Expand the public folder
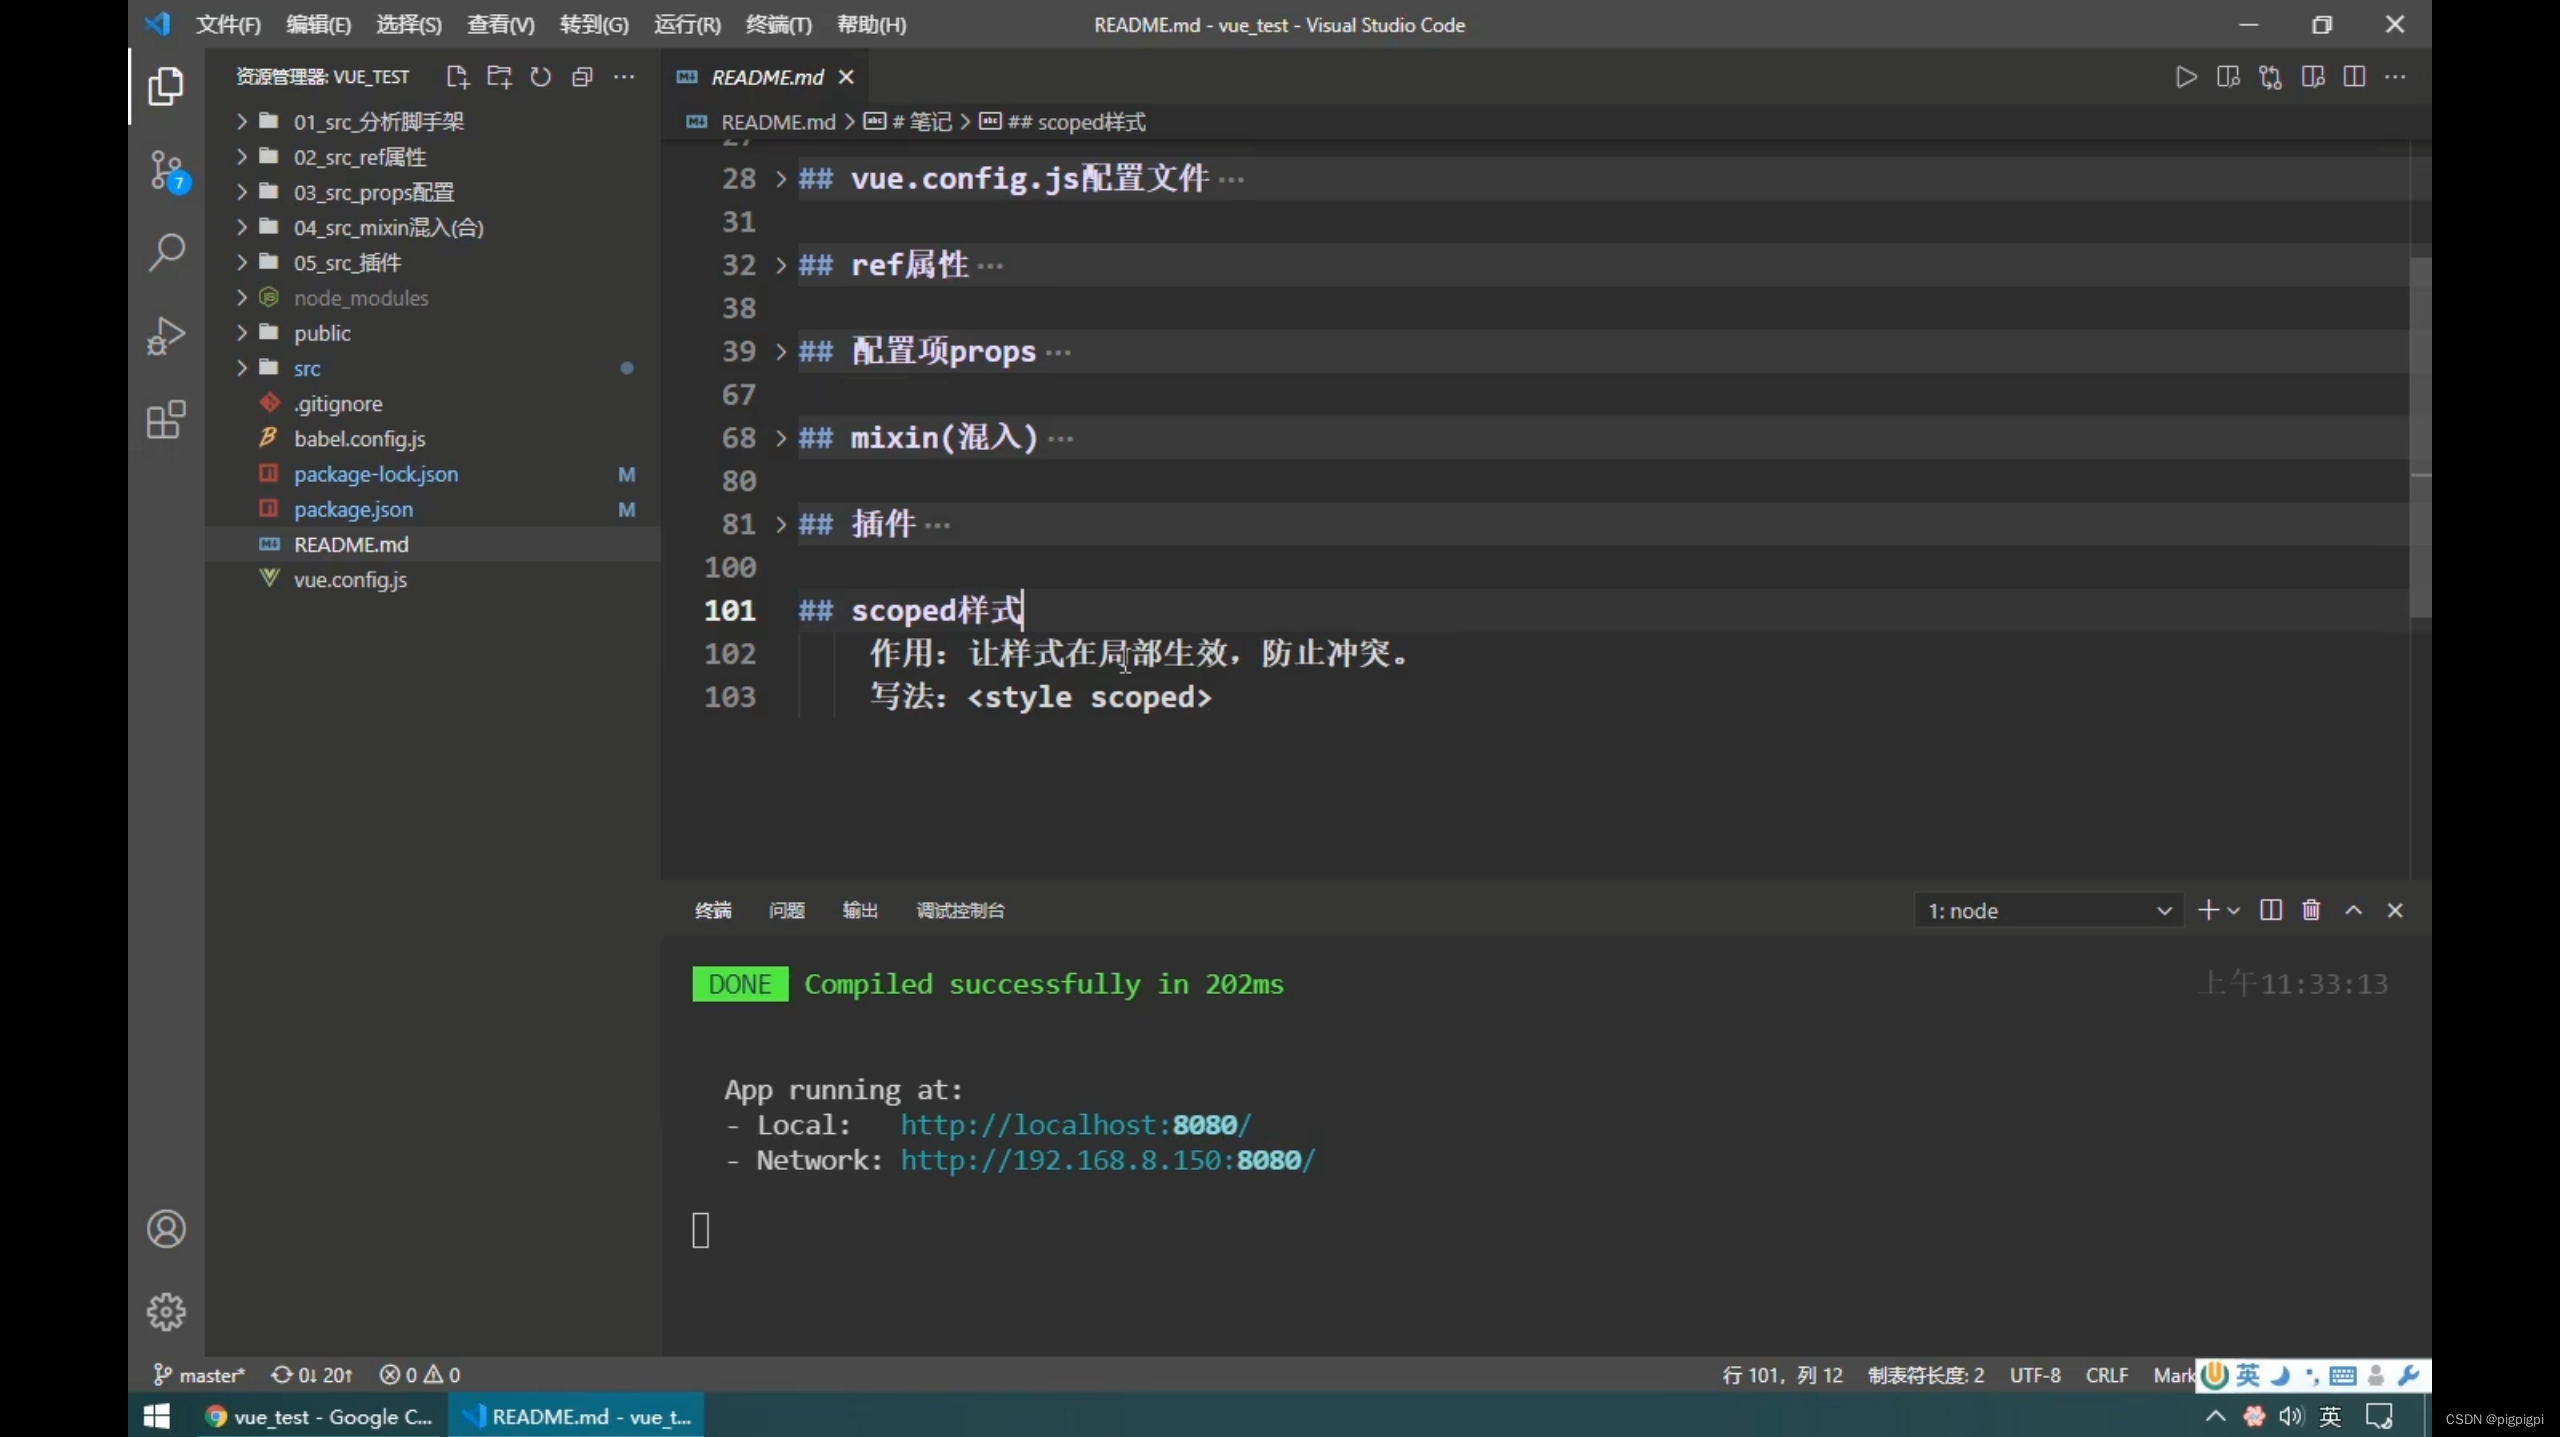 click(x=241, y=333)
